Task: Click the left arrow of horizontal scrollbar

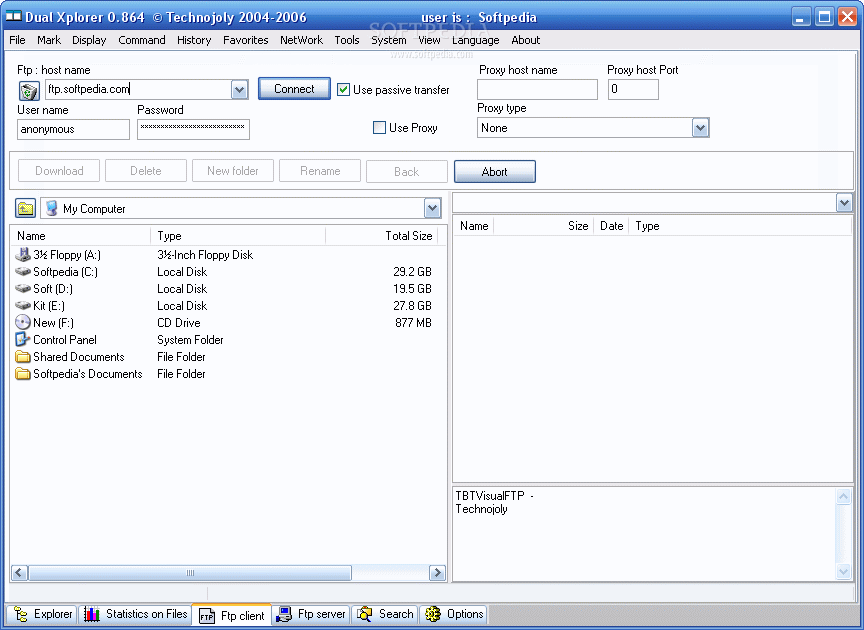Action: tap(19, 573)
